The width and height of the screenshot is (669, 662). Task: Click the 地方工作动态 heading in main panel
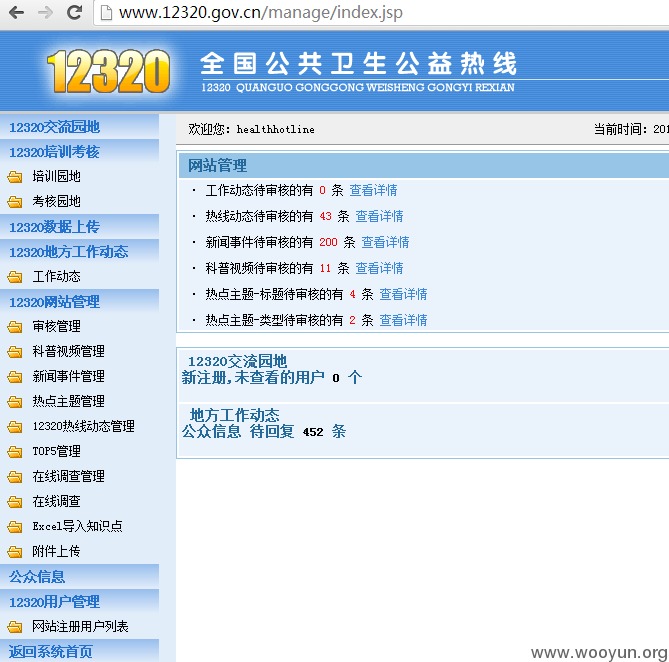click(234, 415)
